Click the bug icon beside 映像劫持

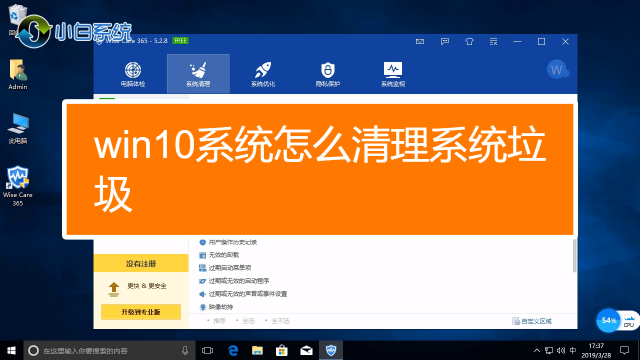tap(202, 307)
